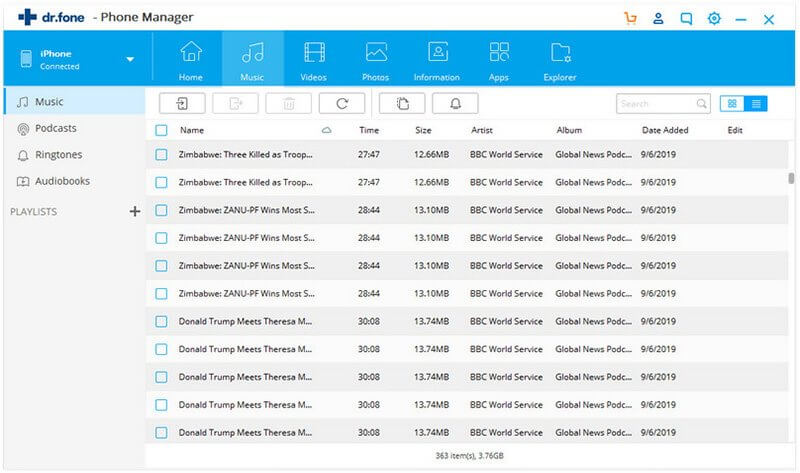
Task: Click the dr.fone logo icon
Action: point(28,17)
